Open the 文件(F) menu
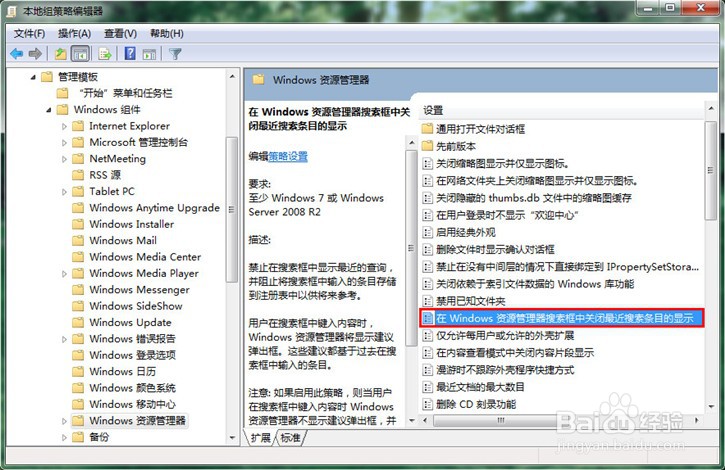Image resolution: width=725 pixels, height=470 pixels. (29, 34)
